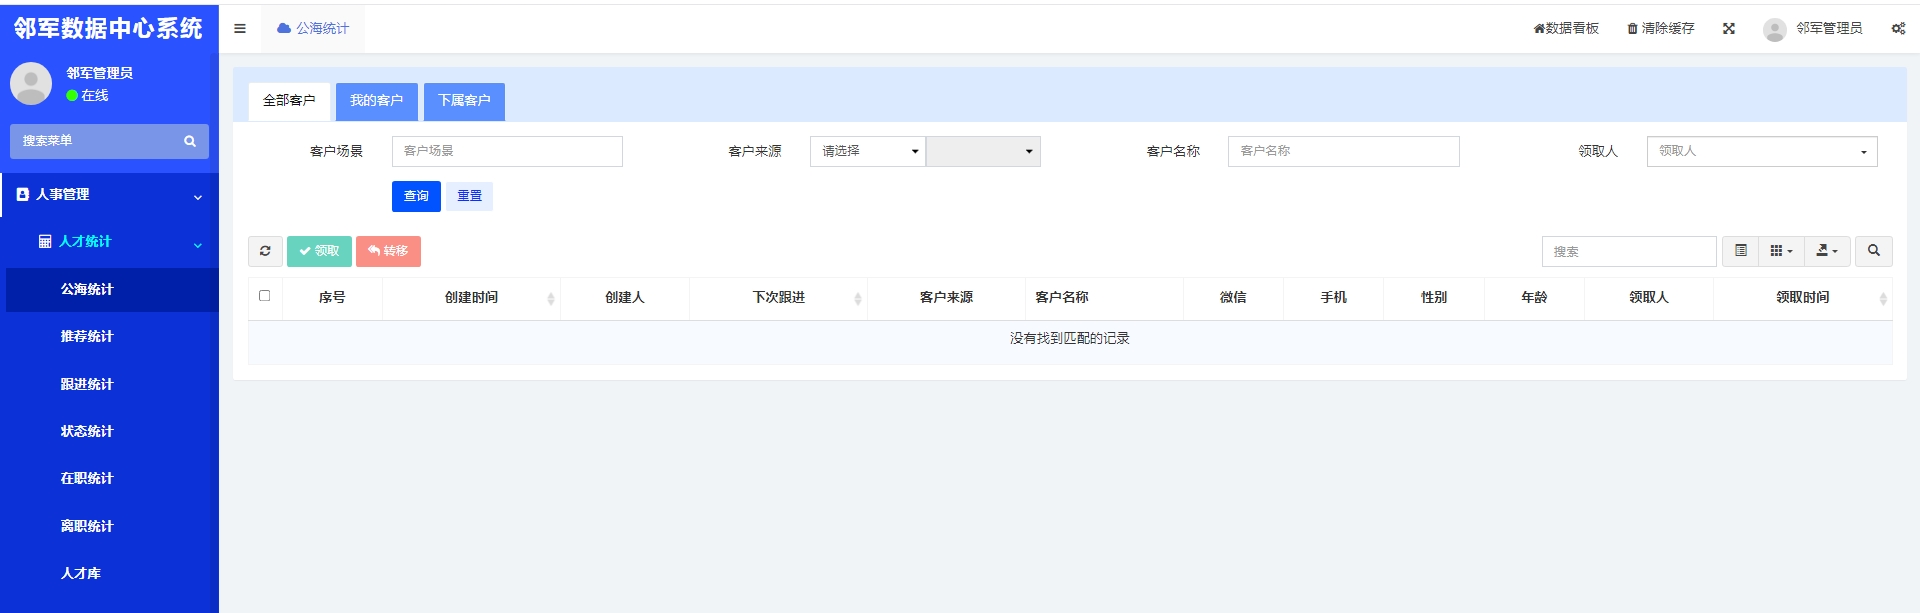Expand the 领取人 select dropdown
Screen dimensions: 1920x613
click(1761, 151)
